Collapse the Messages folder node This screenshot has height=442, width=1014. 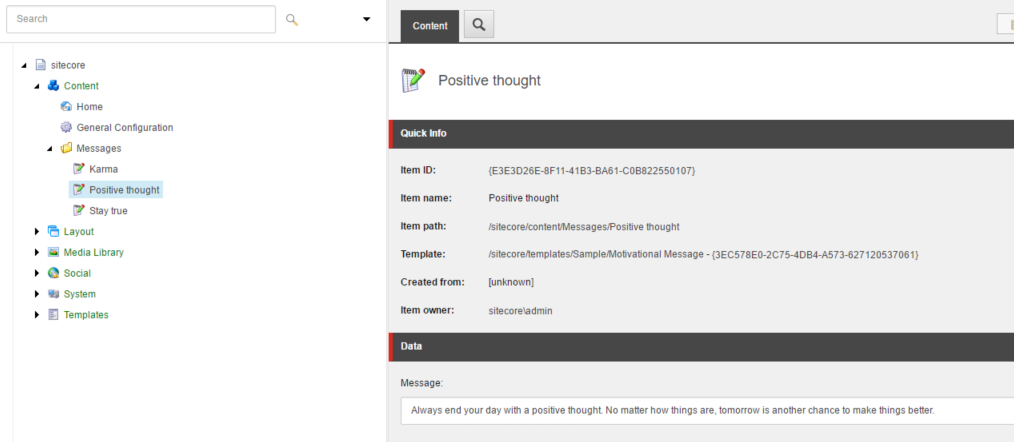tap(50, 149)
